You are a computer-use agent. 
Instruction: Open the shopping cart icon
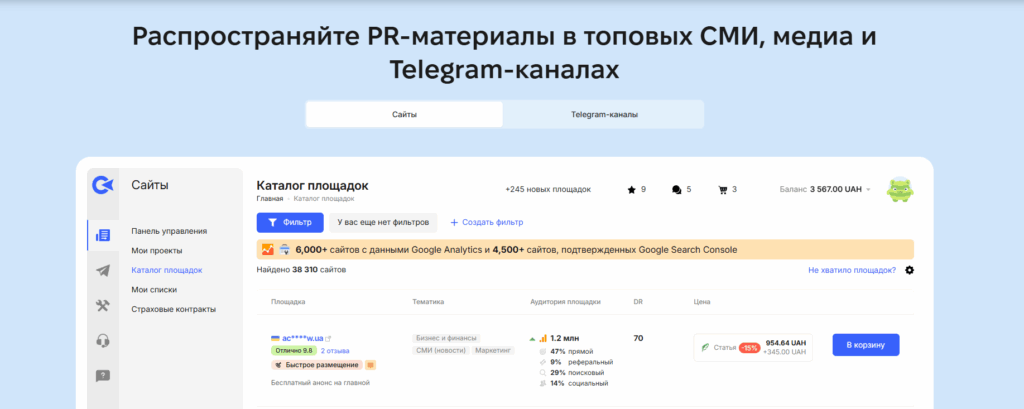tap(722, 189)
